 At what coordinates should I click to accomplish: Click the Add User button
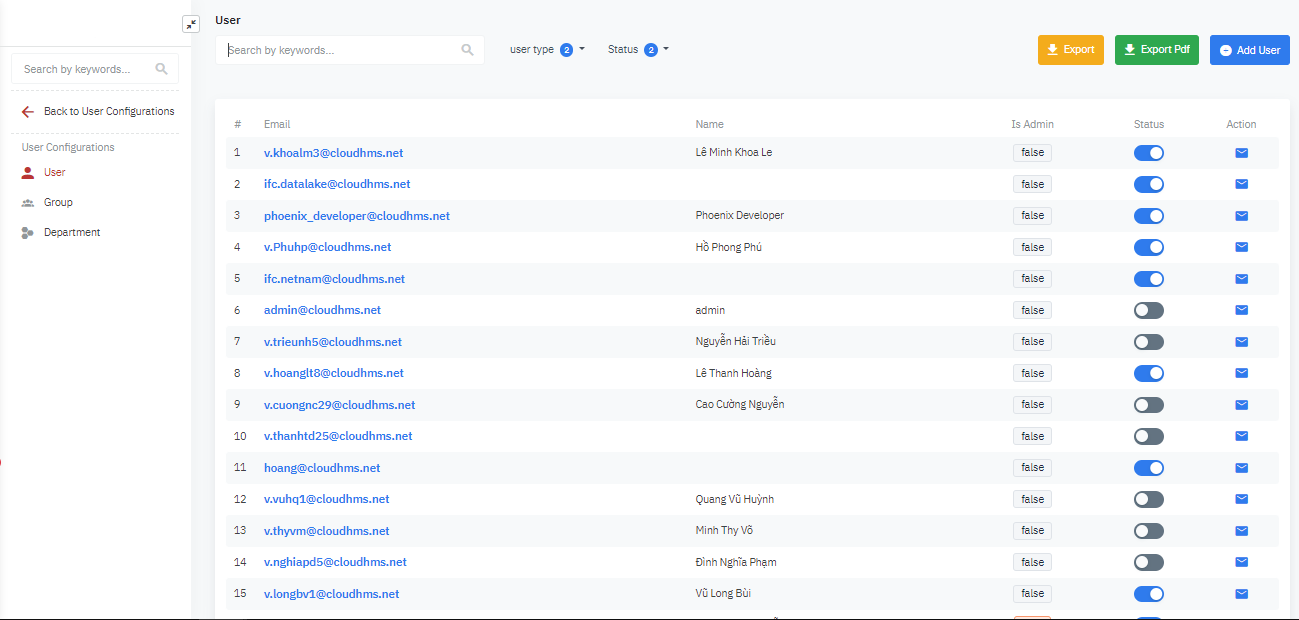pyautogui.click(x=1249, y=50)
